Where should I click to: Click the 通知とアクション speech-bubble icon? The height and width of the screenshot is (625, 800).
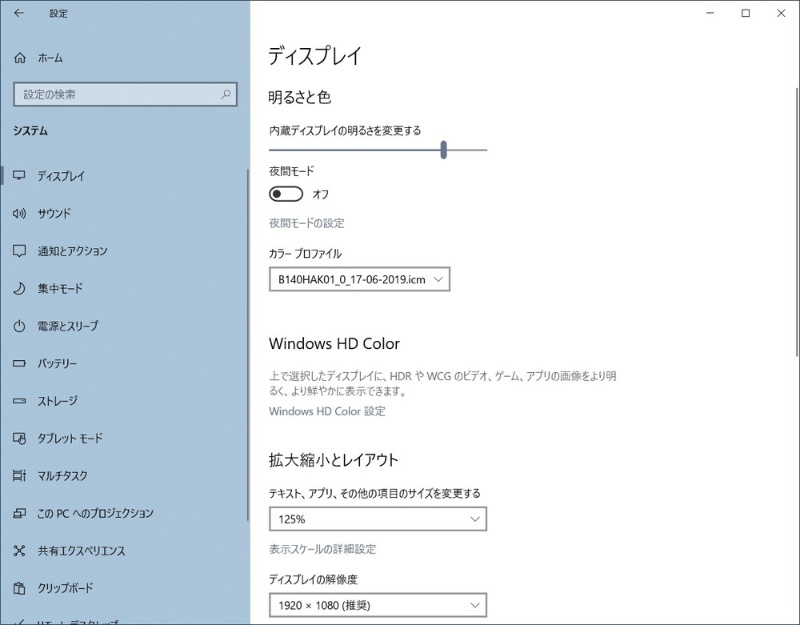pos(19,251)
